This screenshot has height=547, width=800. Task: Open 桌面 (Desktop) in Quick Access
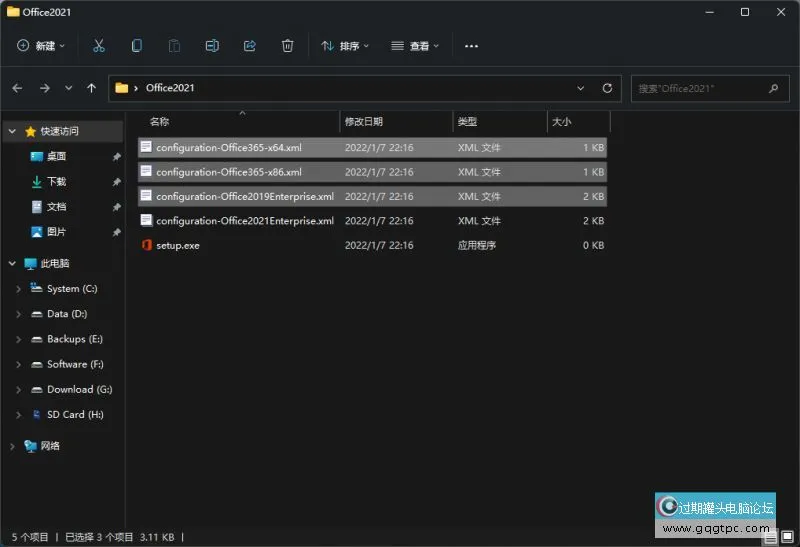pos(56,157)
